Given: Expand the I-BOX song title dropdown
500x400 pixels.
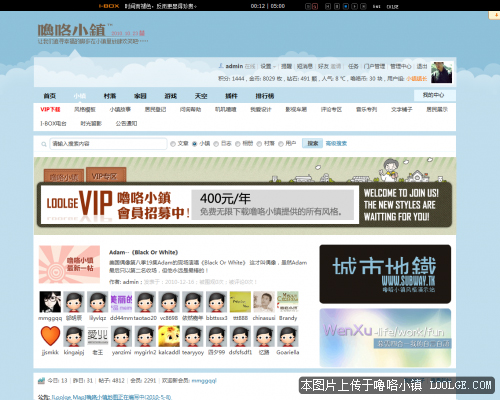Looking at the screenshot, I should click(x=161, y=6).
